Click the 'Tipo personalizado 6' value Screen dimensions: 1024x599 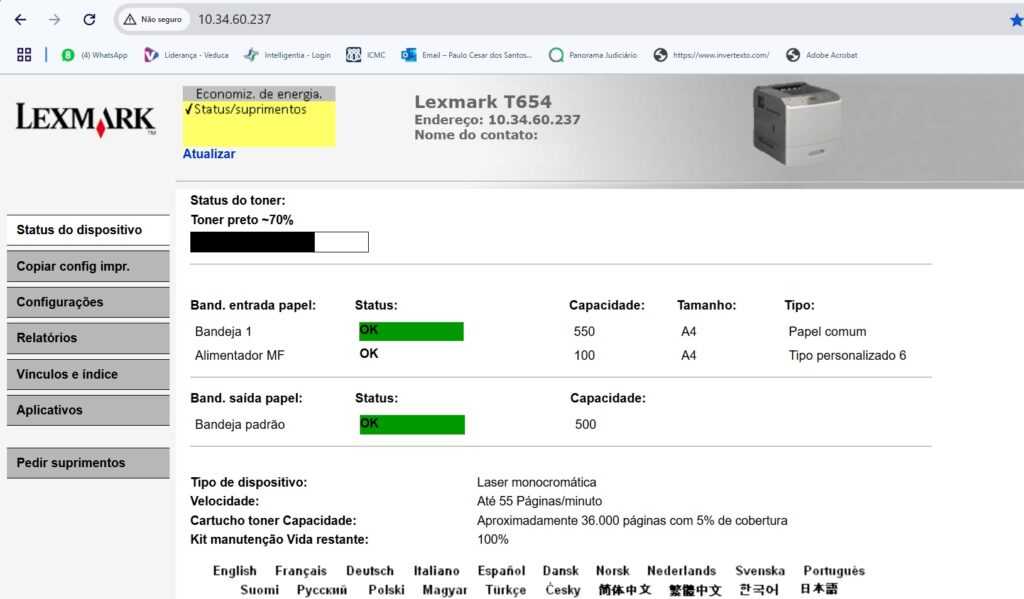point(847,355)
